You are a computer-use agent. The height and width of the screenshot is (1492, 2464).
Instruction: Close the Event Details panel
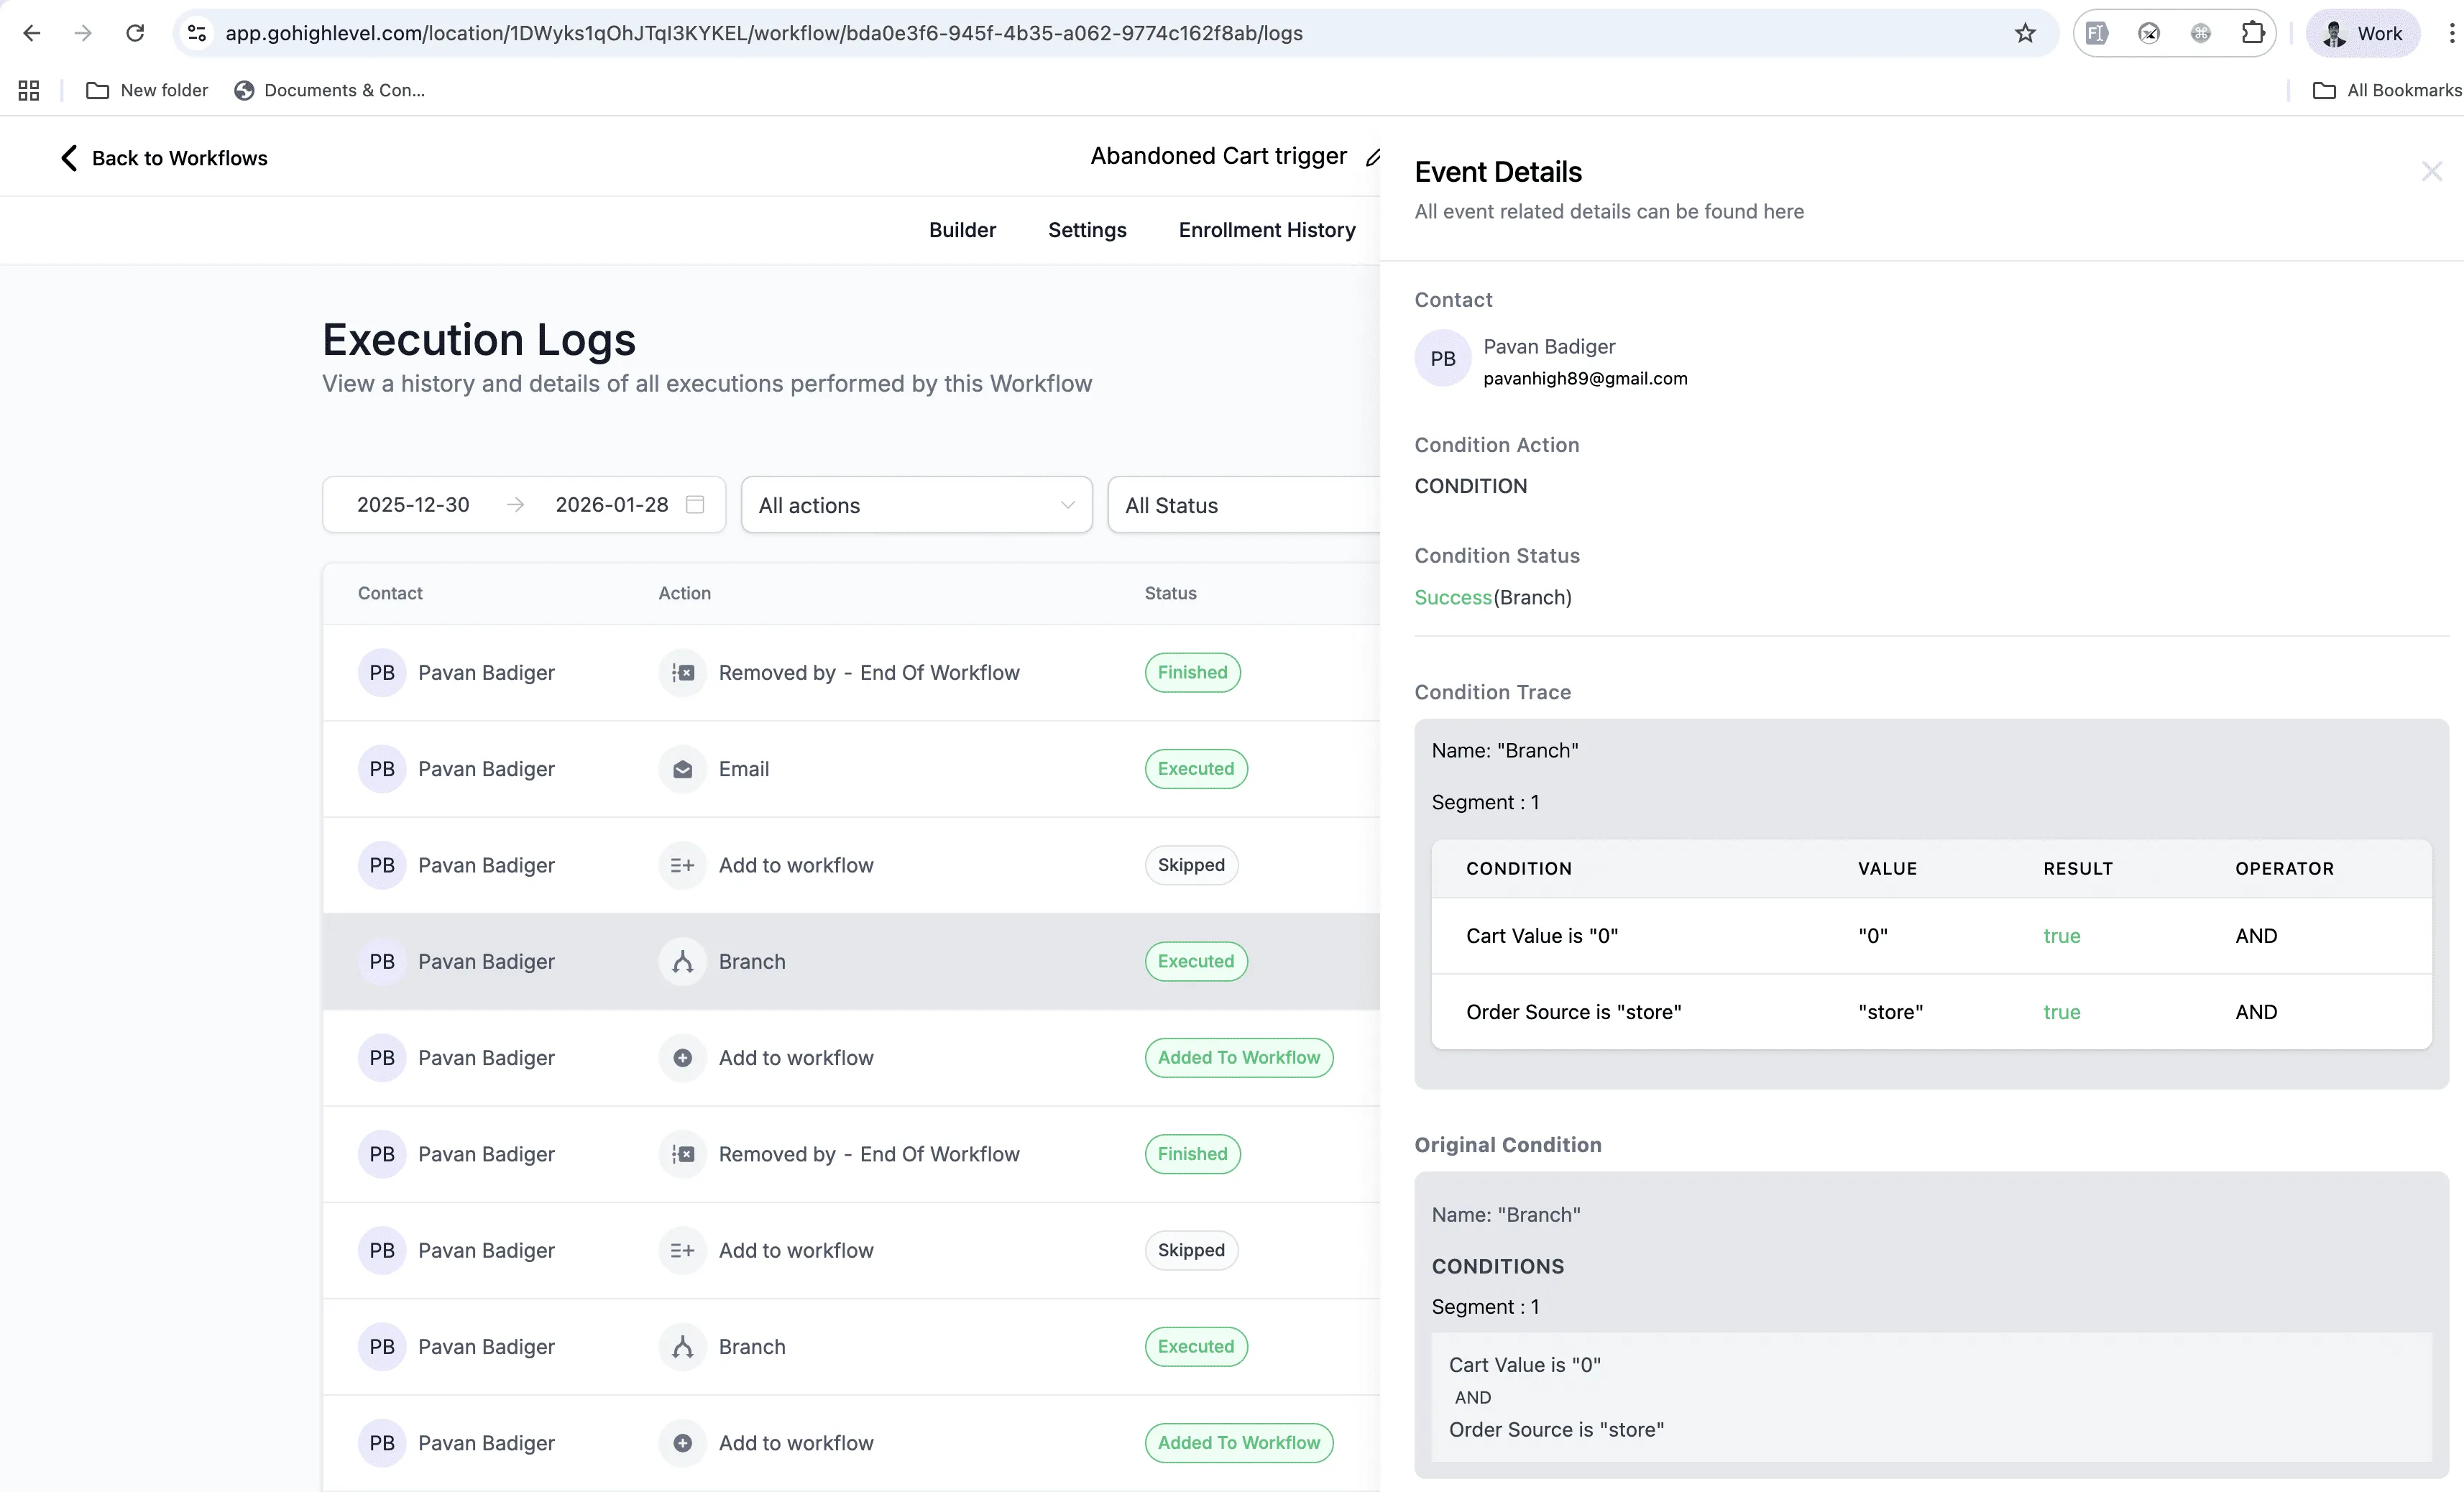tap(2432, 171)
